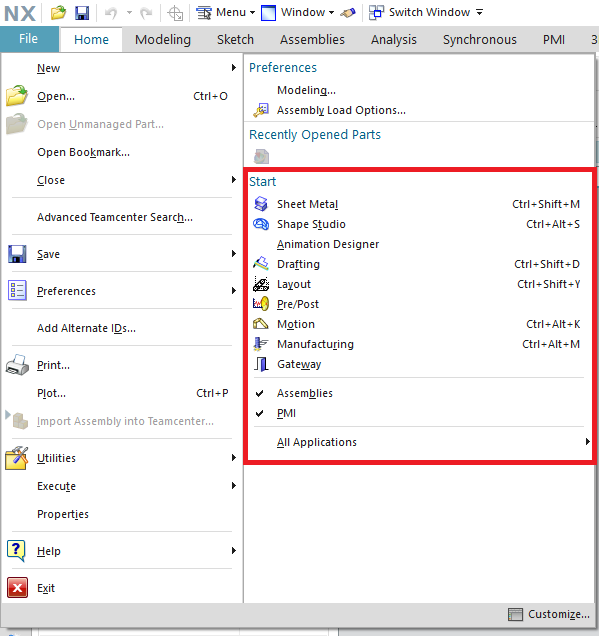Open the Menu dropdown in top toolbar

pos(226,13)
